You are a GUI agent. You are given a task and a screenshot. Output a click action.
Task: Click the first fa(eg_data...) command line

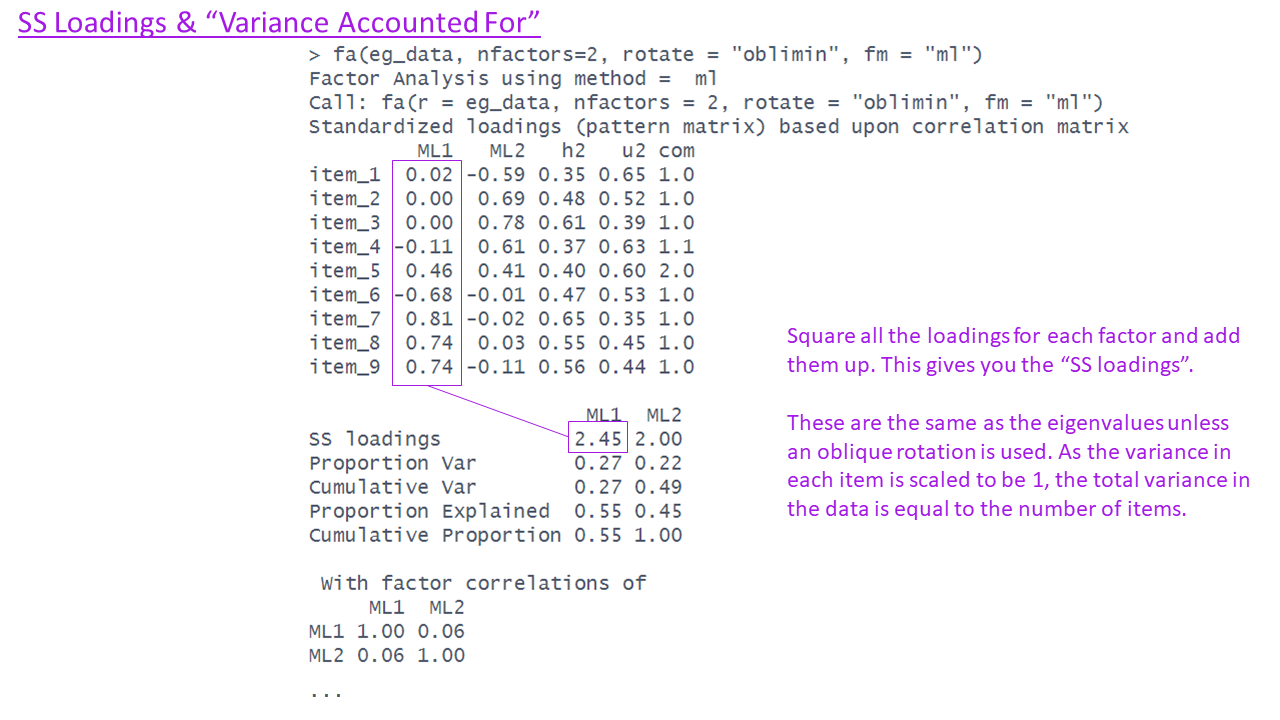tap(645, 55)
